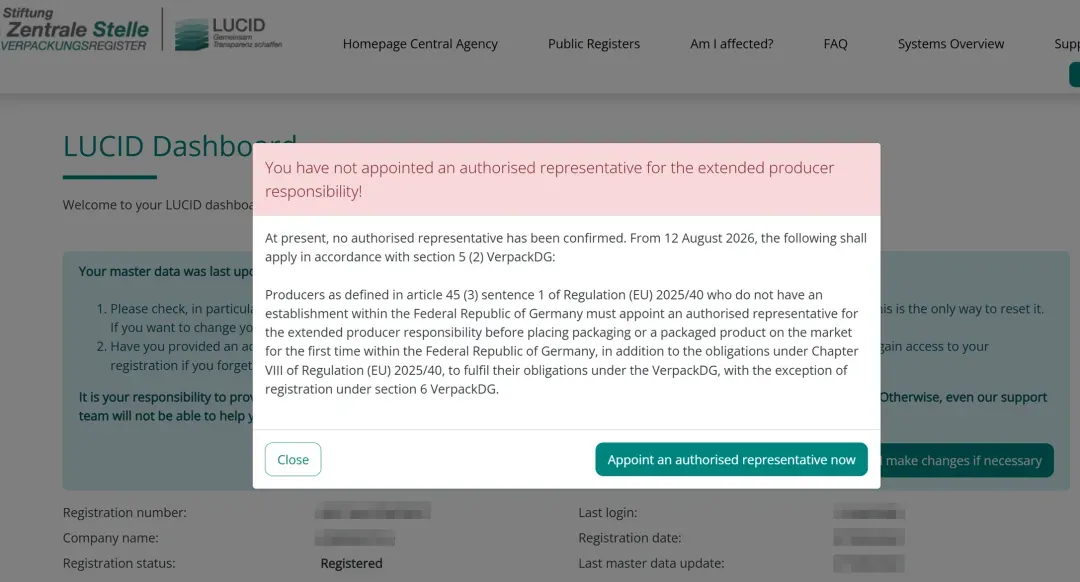Open the partially visible Support menu item
This screenshot has height=582, width=1080.
1067,43
